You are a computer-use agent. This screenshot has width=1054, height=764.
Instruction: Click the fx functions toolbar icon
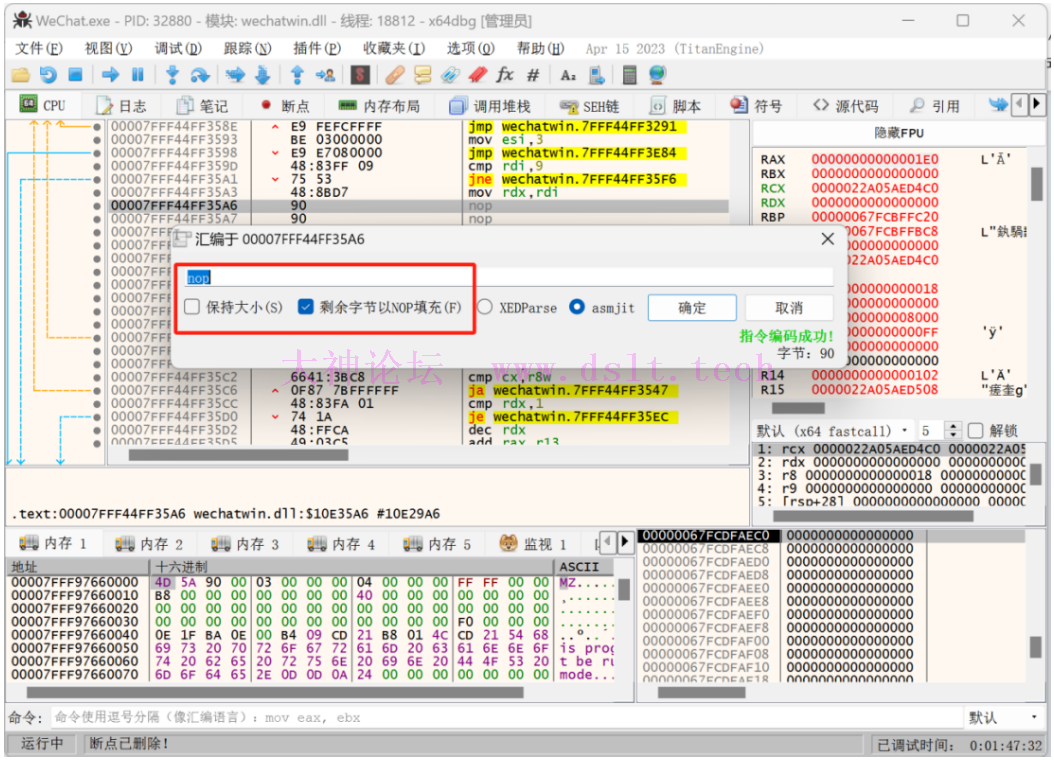(505, 75)
